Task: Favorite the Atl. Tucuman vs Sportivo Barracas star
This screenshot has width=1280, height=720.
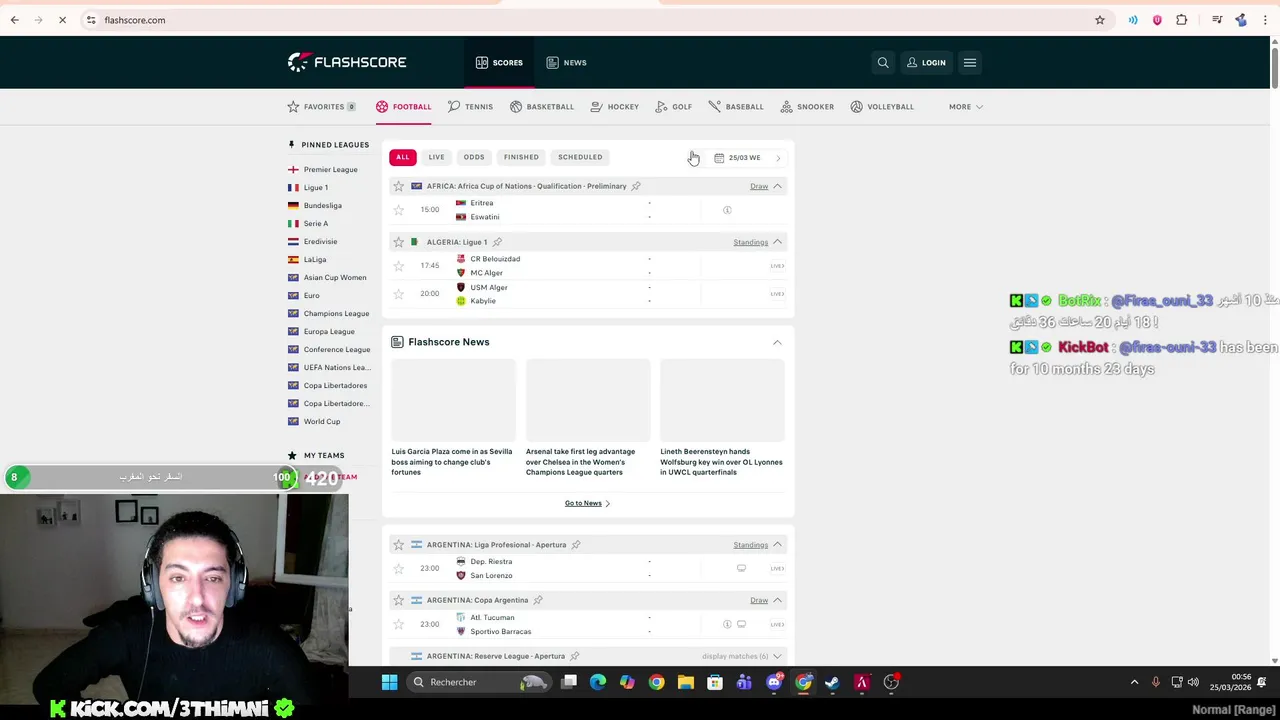Action: tap(399, 624)
